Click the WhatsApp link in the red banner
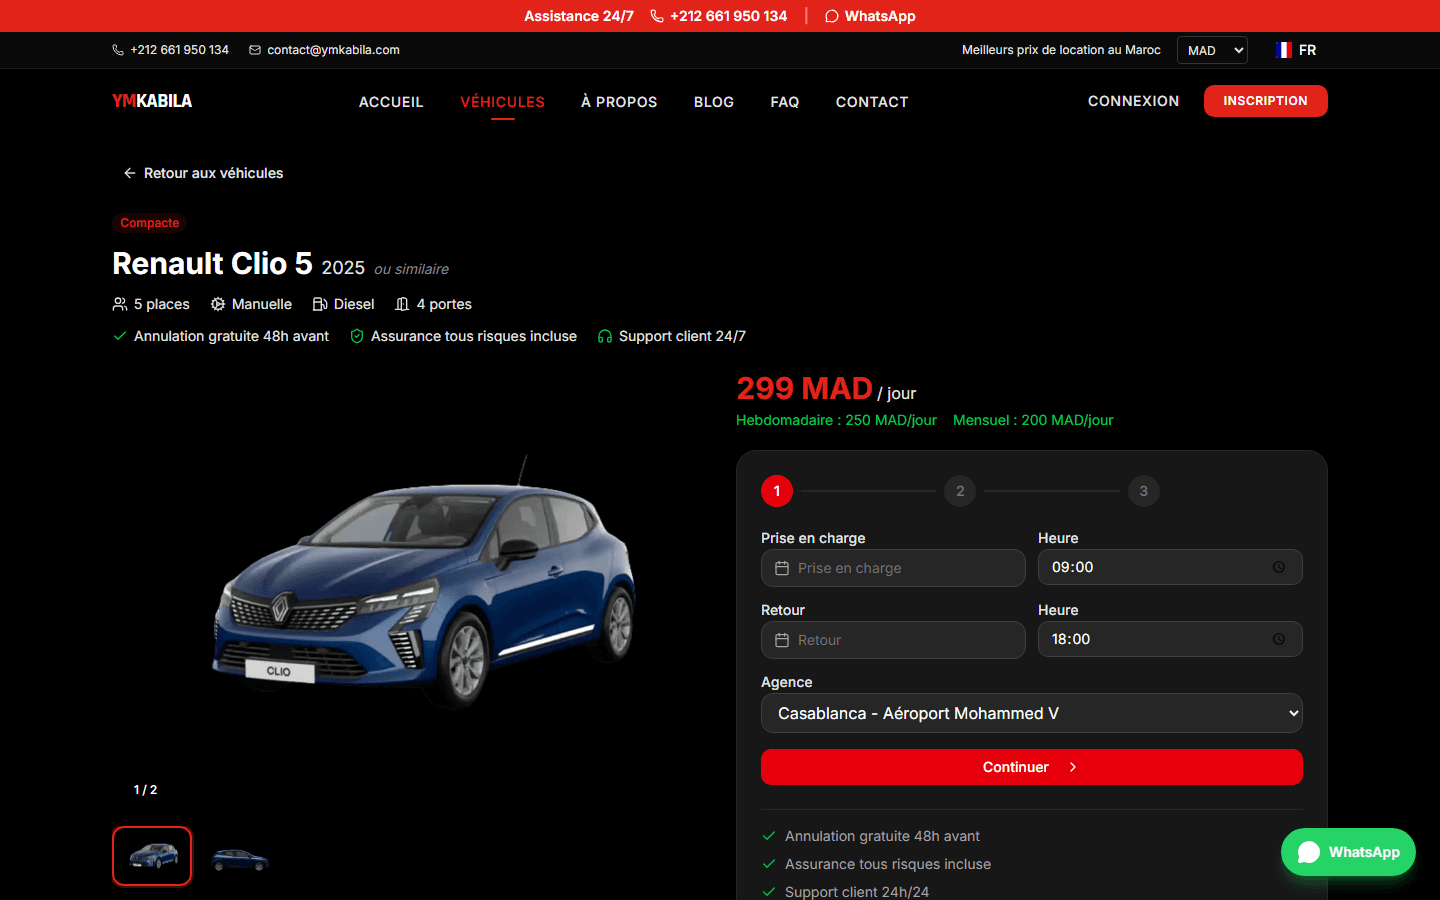 tap(870, 16)
